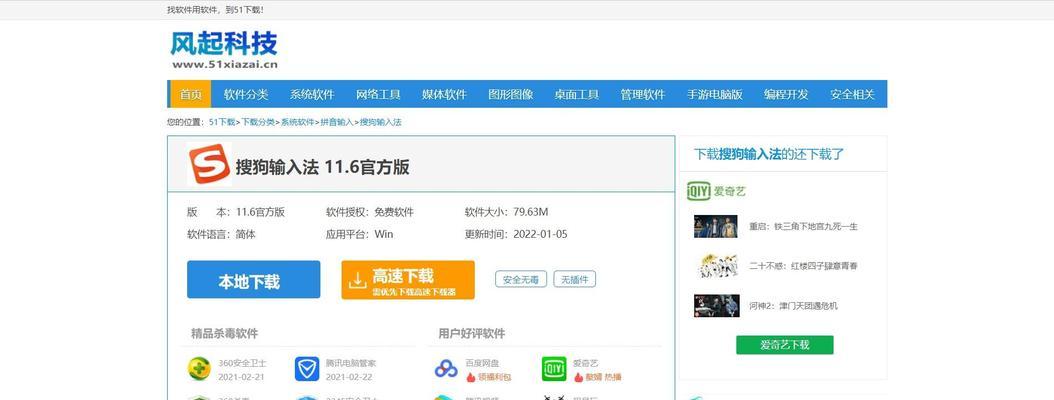Open link 重启：铁三角下地宫九死一生

803,227
